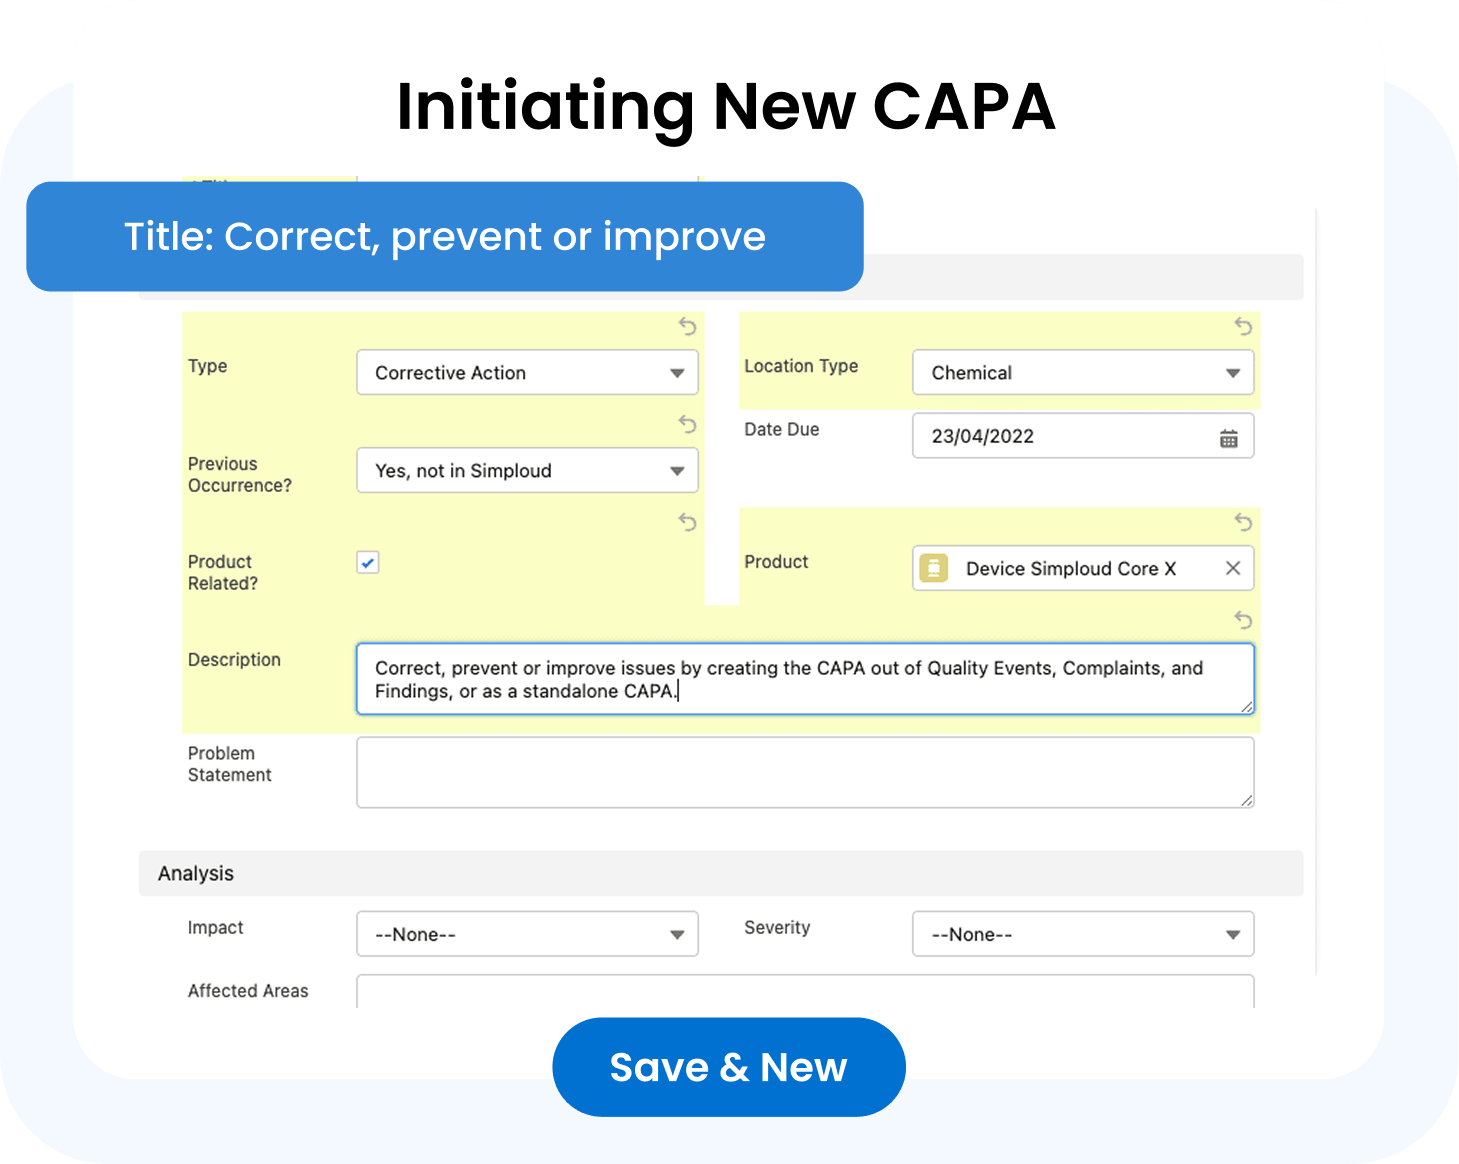1459x1164 pixels.
Task: Uncheck the Product Related checkbox
Action: [x=368, y=562]
